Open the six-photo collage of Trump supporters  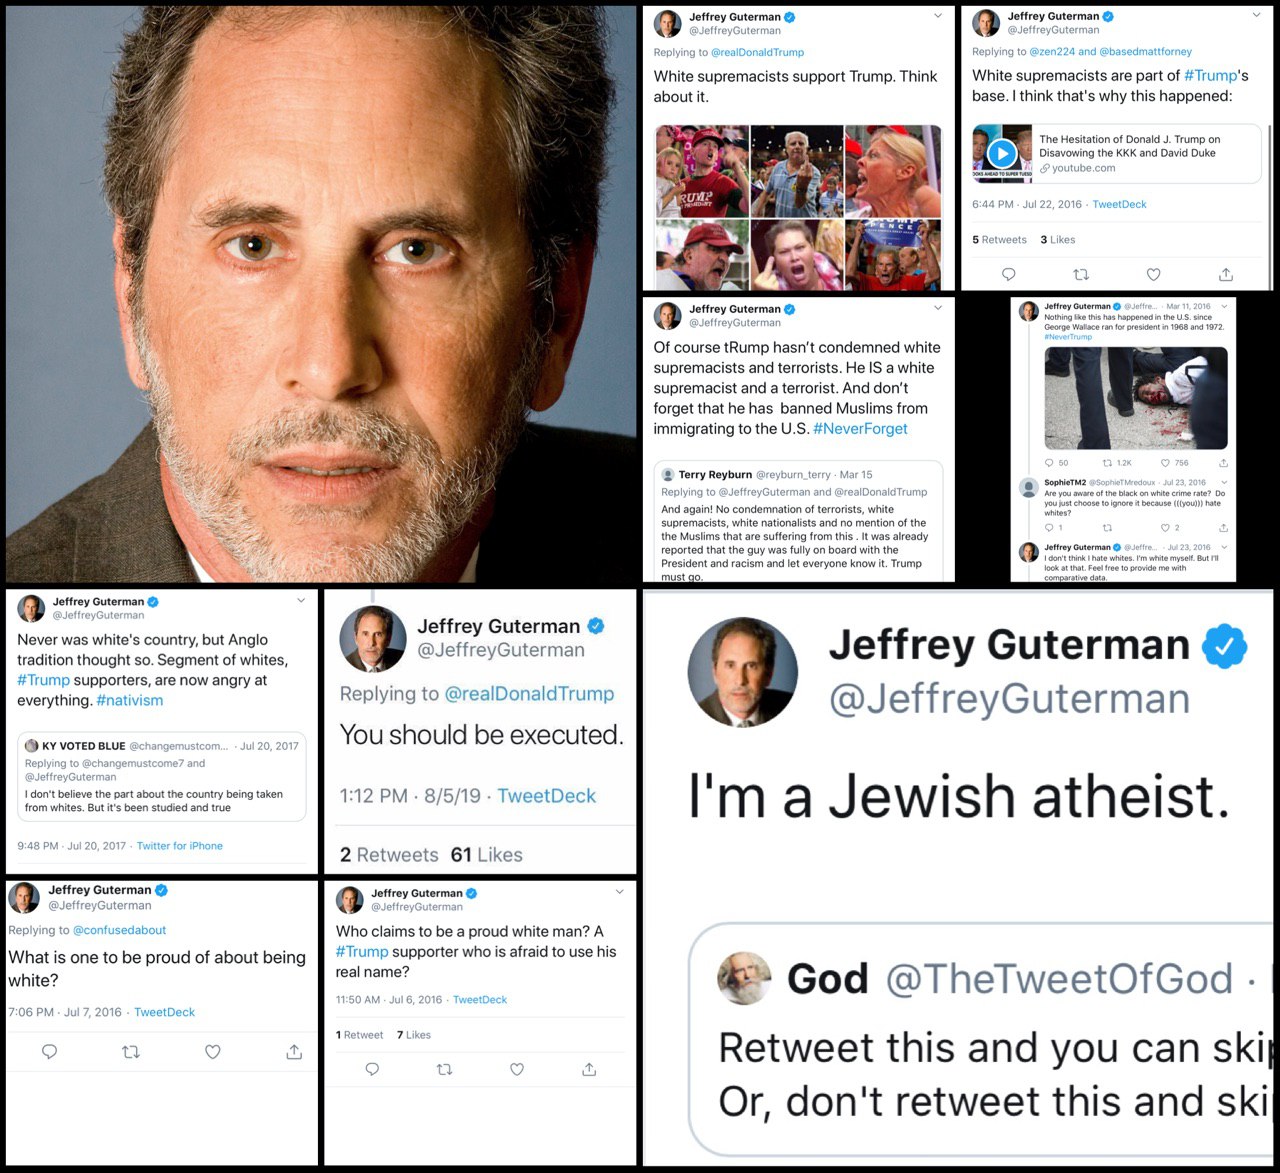[798, 207]
